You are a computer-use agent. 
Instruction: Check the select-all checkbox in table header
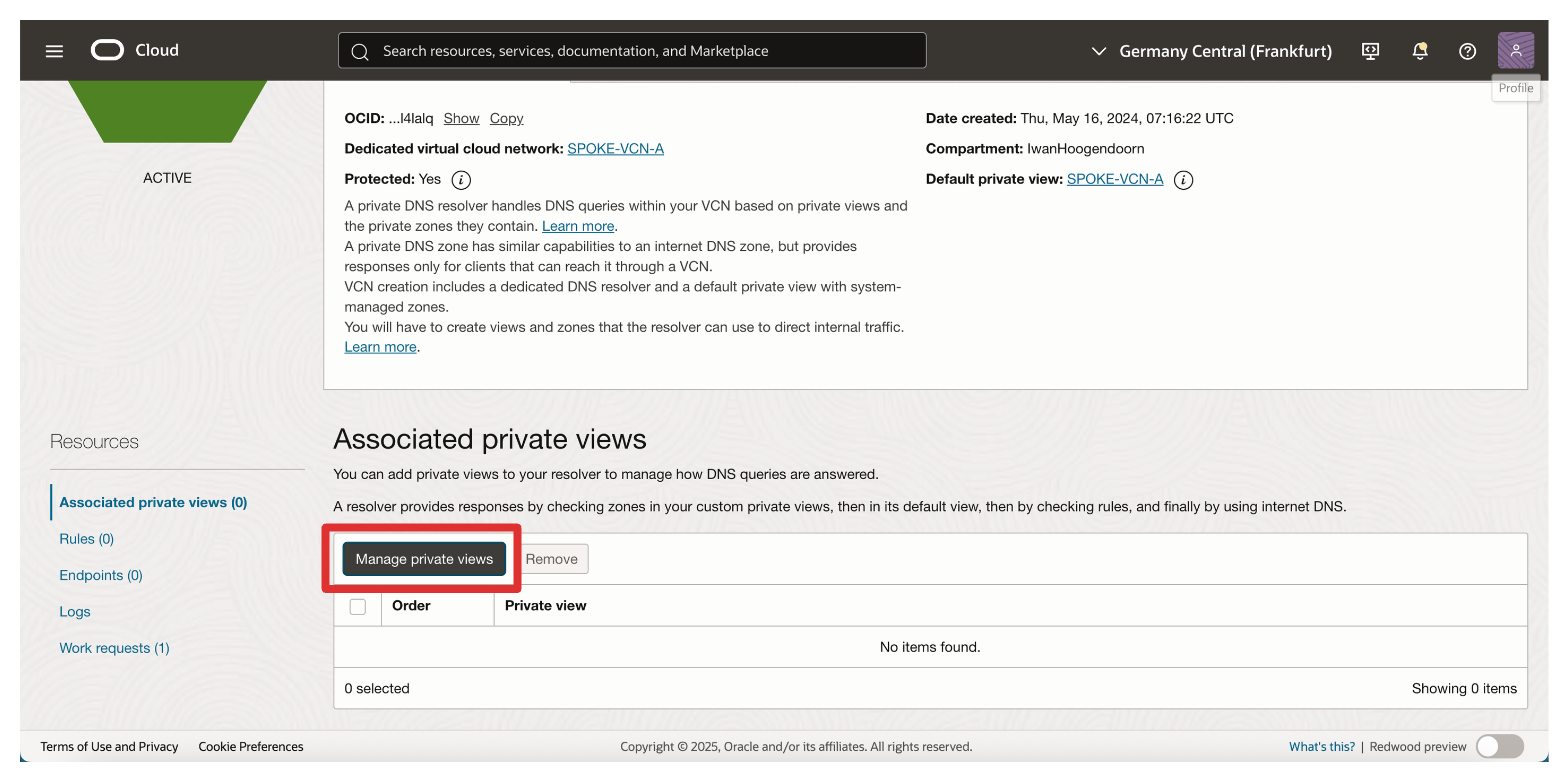(x=358, y=606)
